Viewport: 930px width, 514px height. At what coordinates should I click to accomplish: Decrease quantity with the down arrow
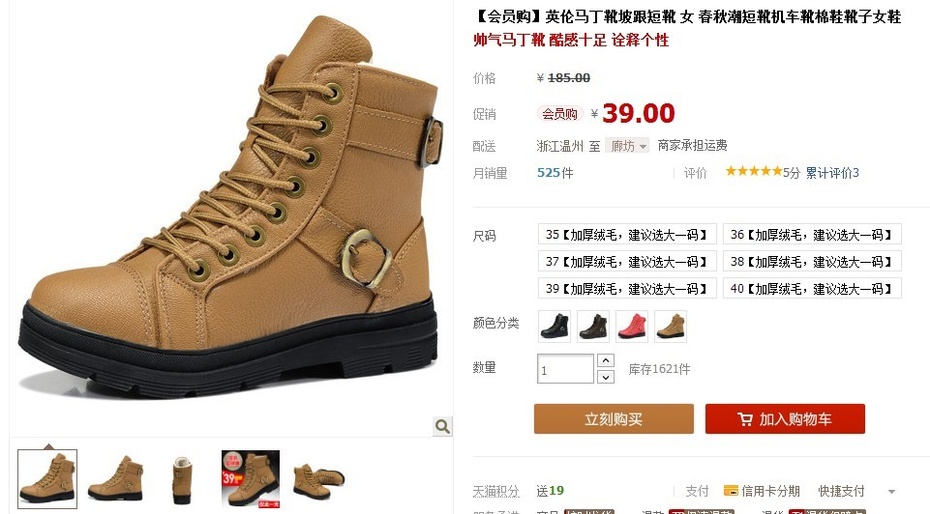[606, 376]
